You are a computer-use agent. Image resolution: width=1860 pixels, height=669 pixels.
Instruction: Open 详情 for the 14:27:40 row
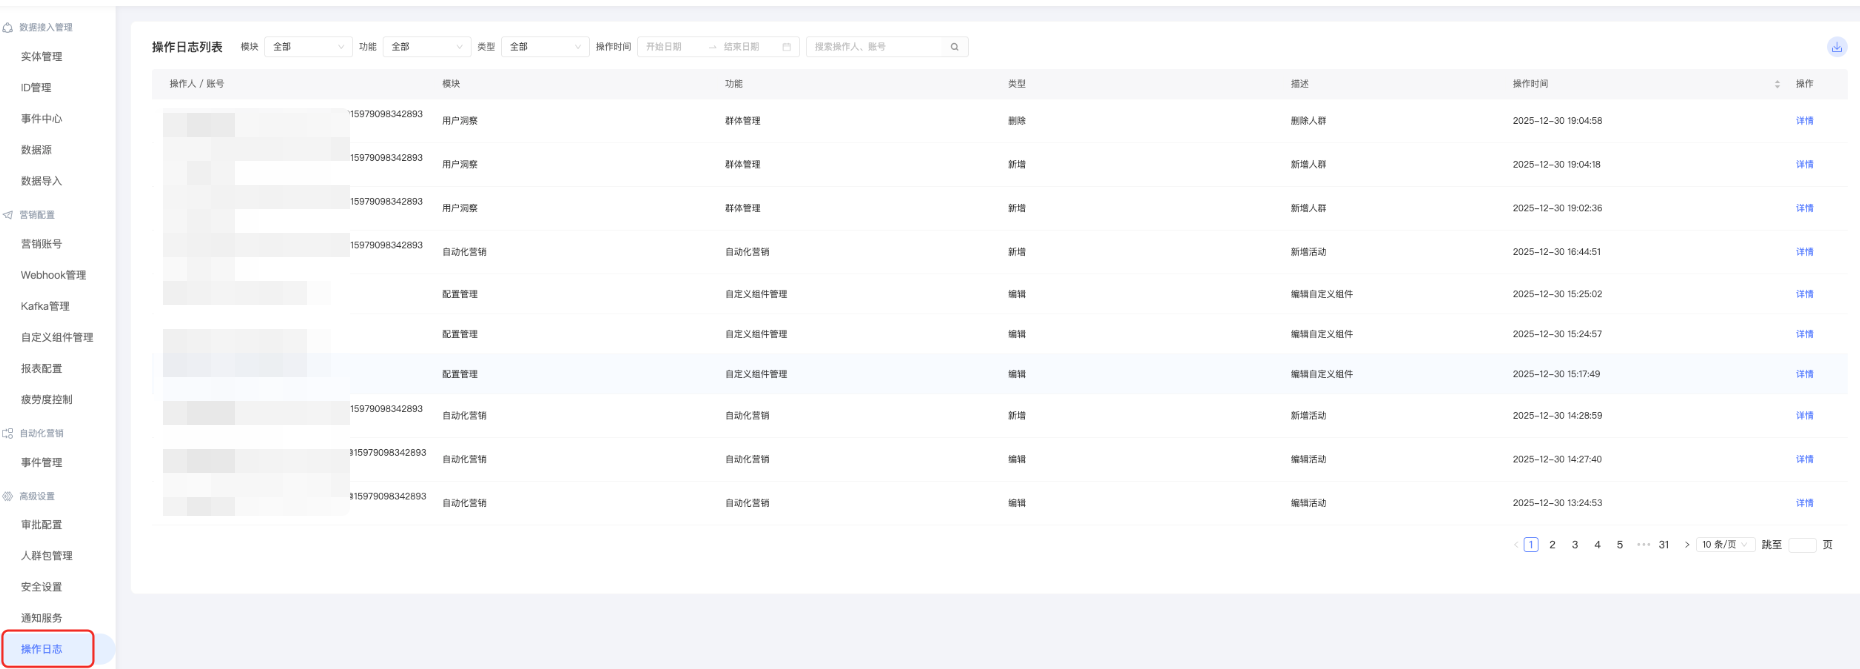(1804, 459)
